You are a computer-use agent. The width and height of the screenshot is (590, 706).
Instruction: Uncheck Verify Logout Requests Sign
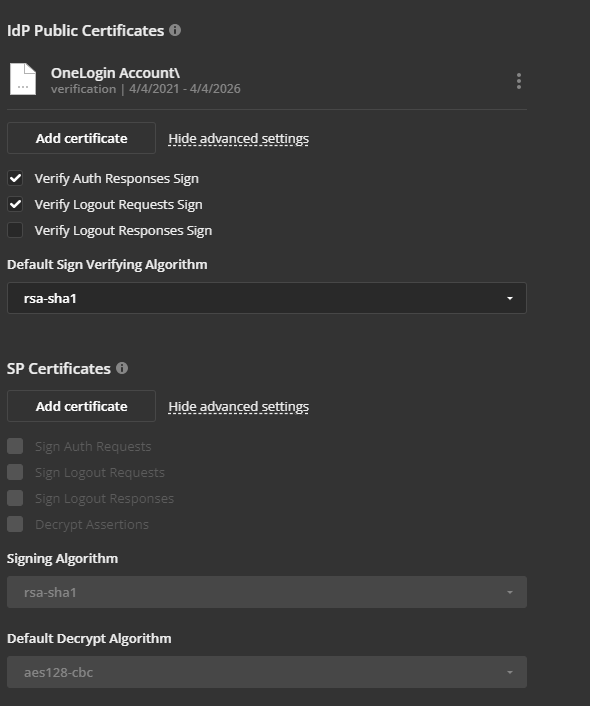15,204
